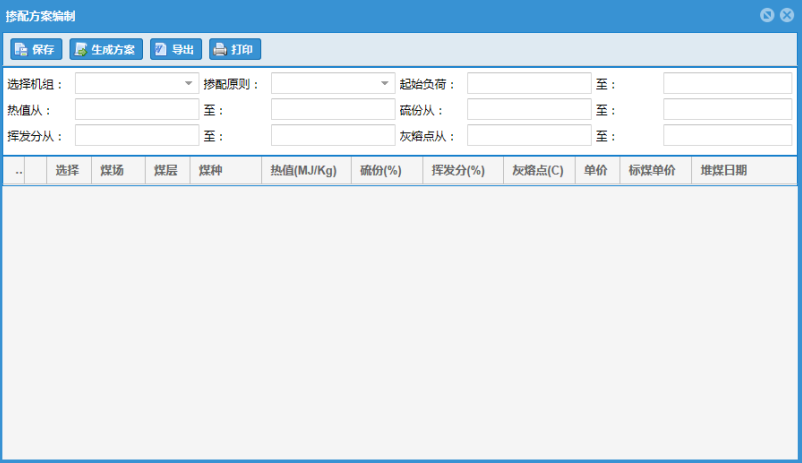This screenshot has height=463, width=802.
Task: Open the 选择机组 dropdown
Action: coord(137,83)
